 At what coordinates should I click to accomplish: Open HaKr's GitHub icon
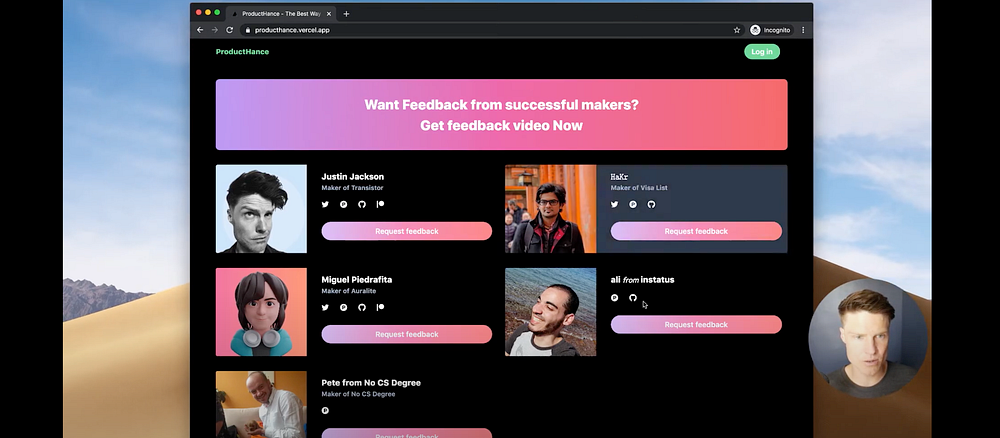(651, 205)
